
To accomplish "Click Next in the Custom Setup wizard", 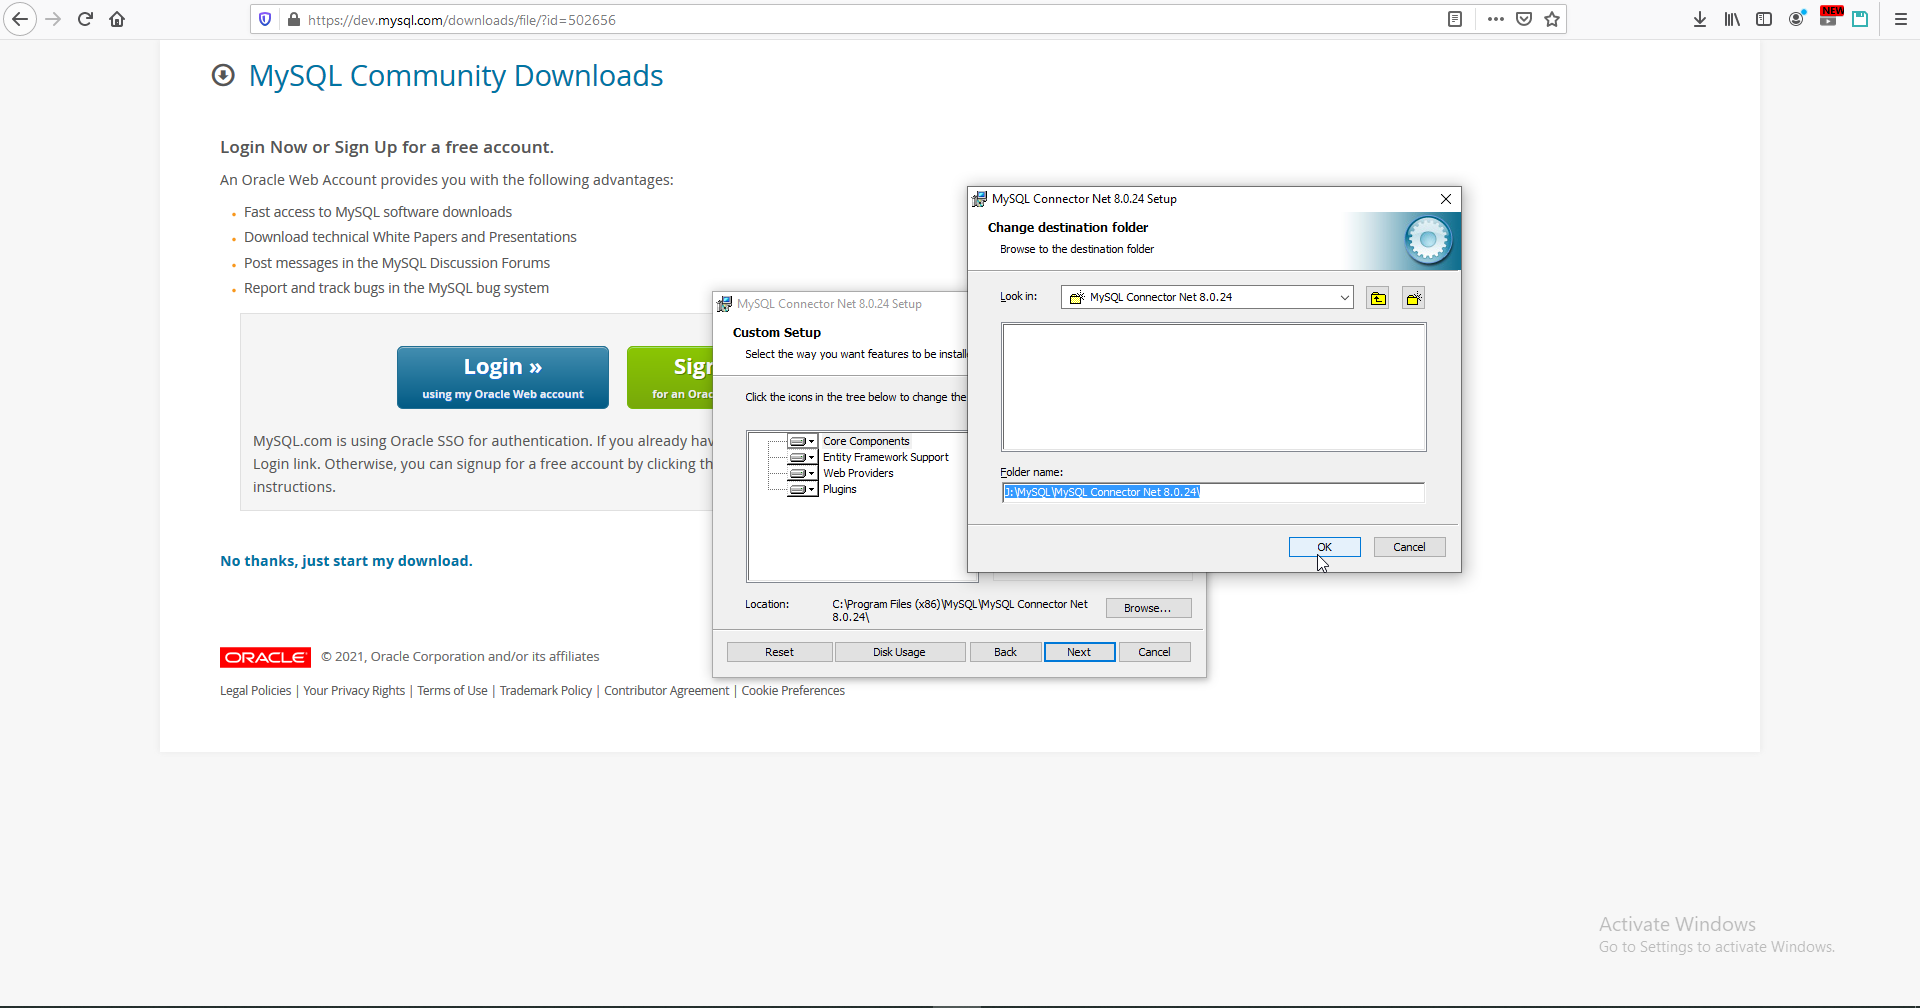I will 1079,652.
